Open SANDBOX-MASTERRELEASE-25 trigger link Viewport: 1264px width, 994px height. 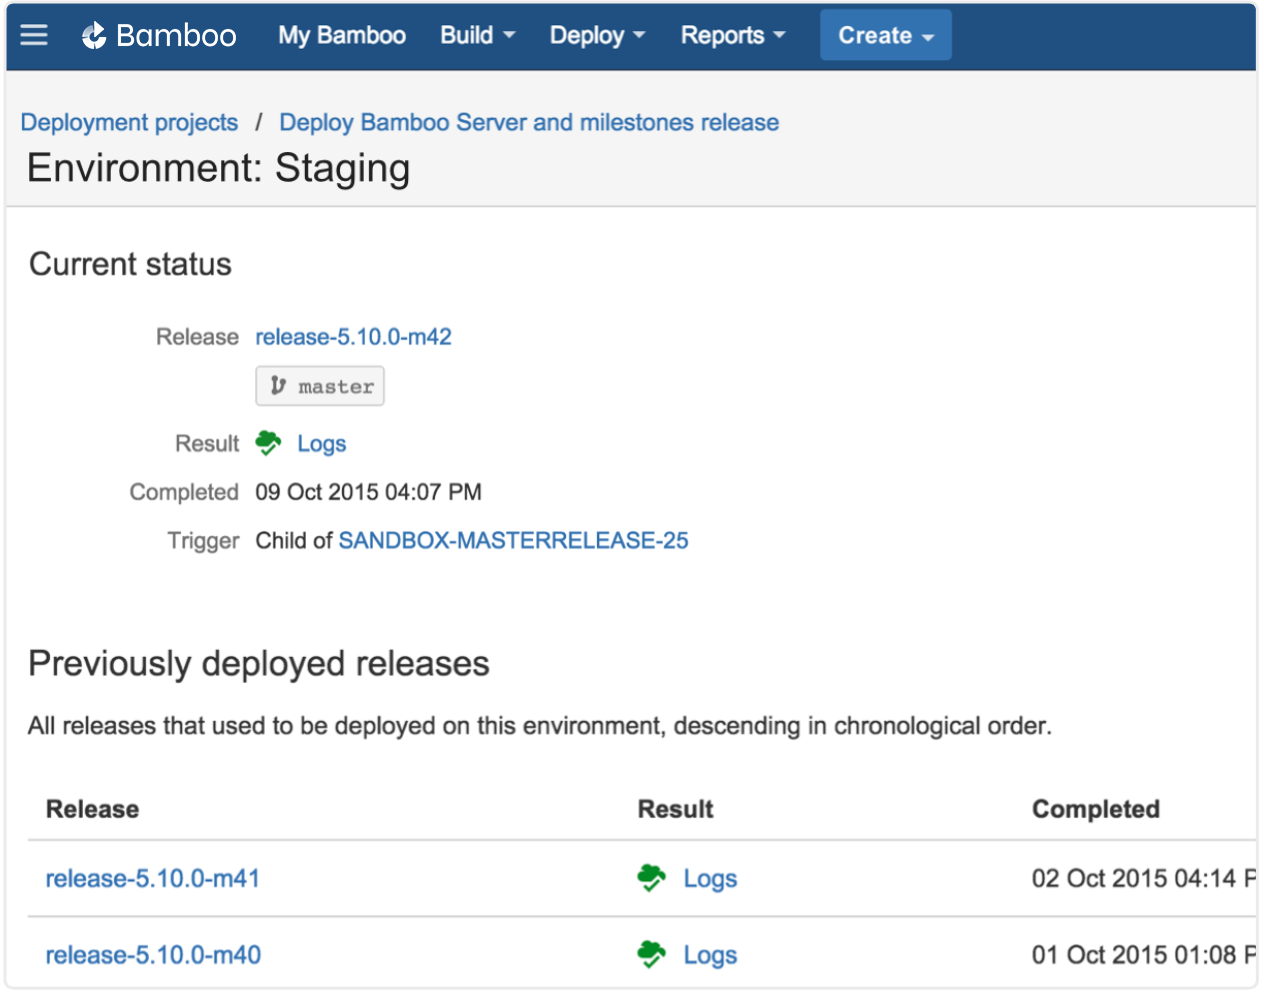tap(513, 540)
